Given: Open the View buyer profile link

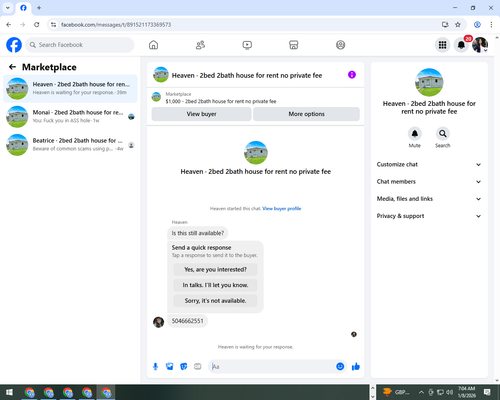Looking at the screenshot, I should [x=282, y=208].
